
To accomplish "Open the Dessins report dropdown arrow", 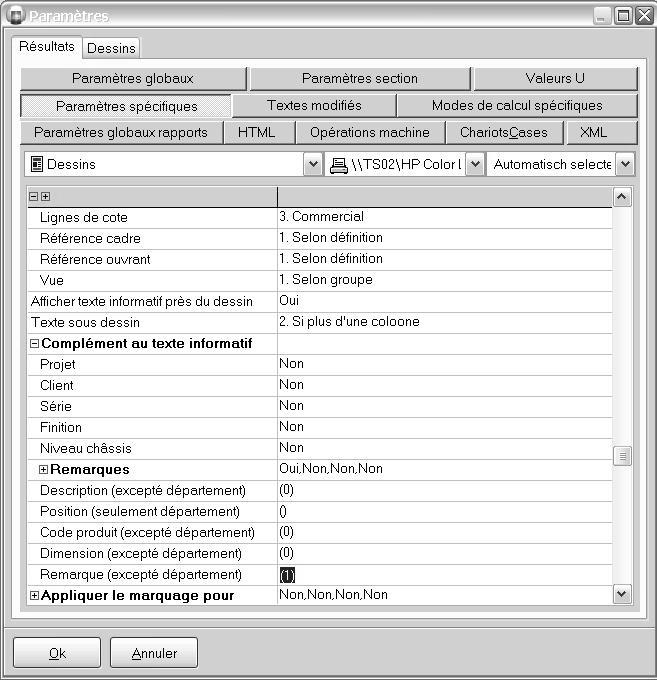I will click(313, 164).
